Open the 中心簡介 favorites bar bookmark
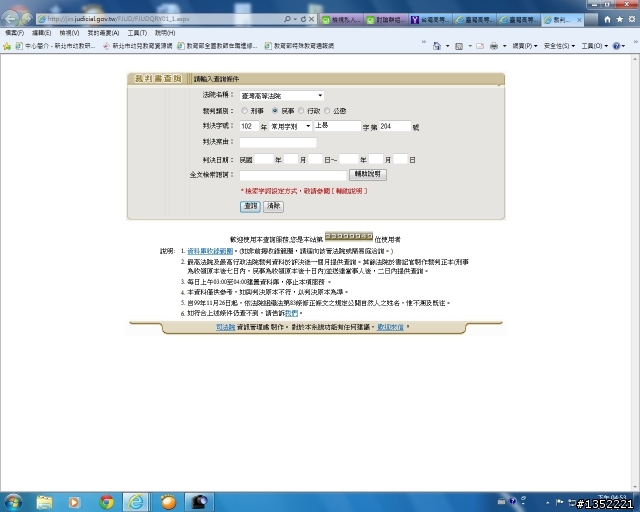 pyautogui.click(x=55, y=46)
